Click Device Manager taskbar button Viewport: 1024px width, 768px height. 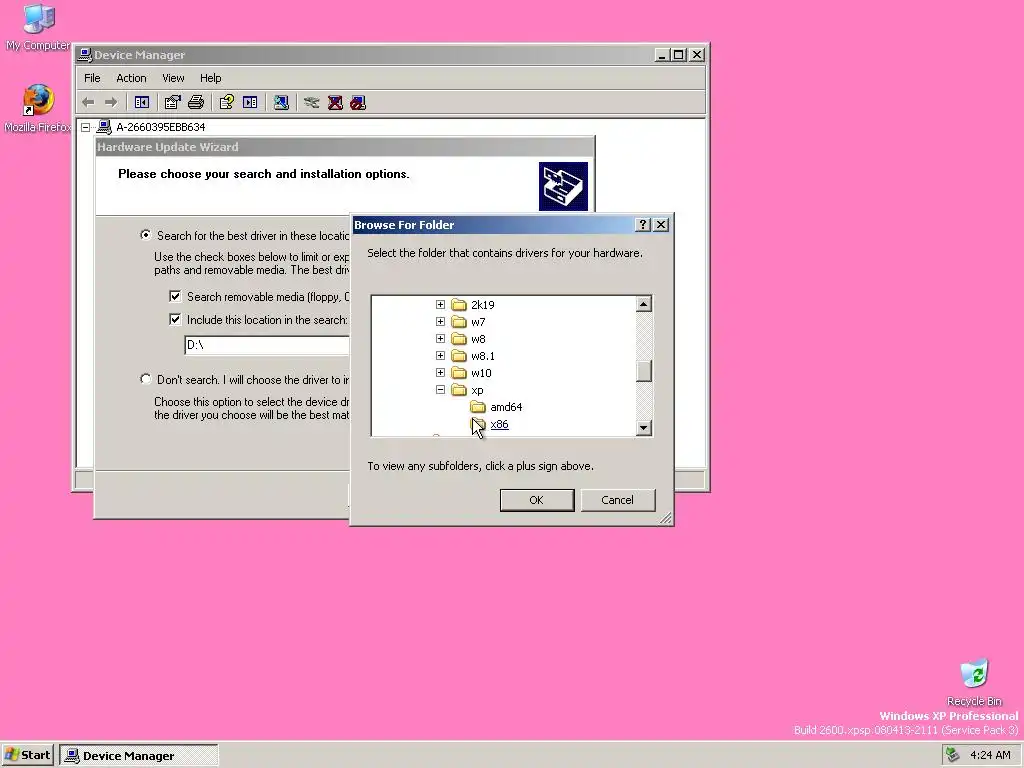(x=139, y=756)
